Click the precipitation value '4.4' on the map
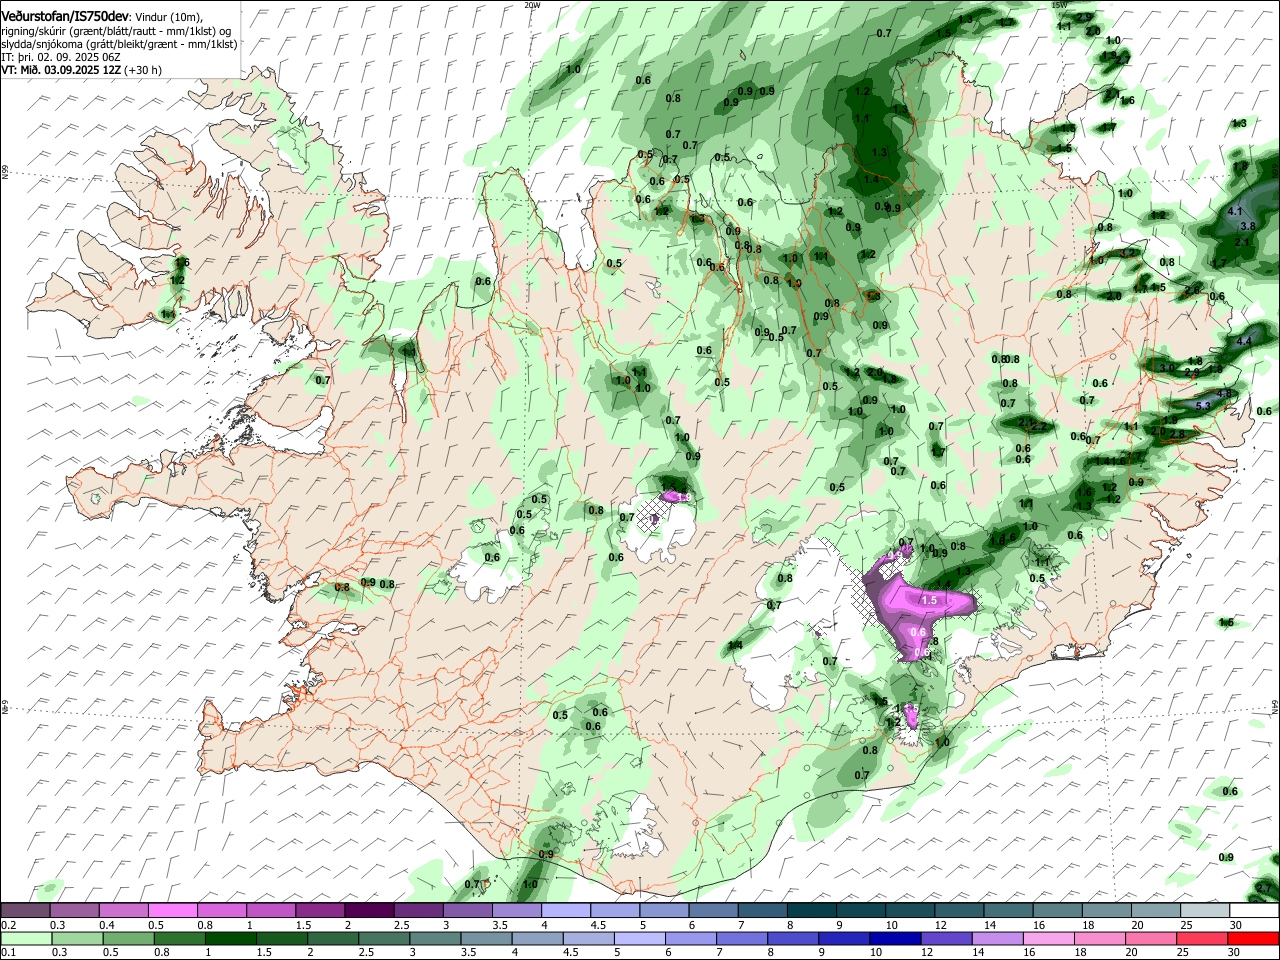The image size is (1280, 960). point(1245,341)
